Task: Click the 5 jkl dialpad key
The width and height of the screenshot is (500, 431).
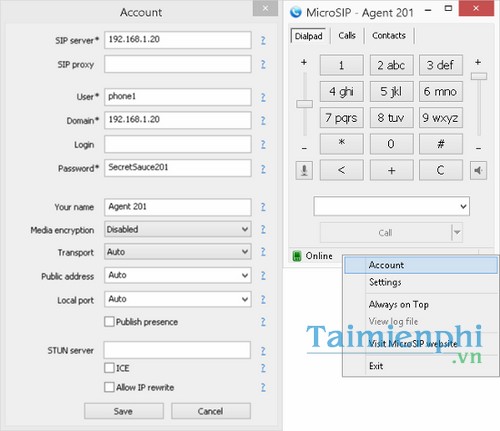Action: [x=391, y=91]
